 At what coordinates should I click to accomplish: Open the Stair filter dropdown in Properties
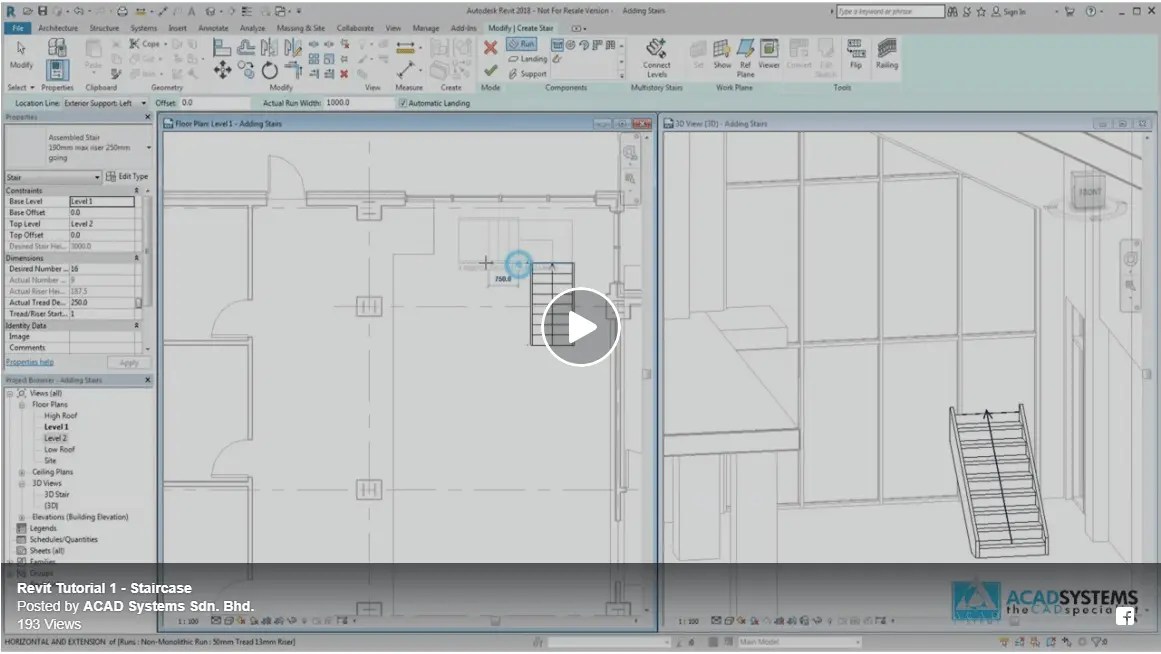(x=53, y=178)
